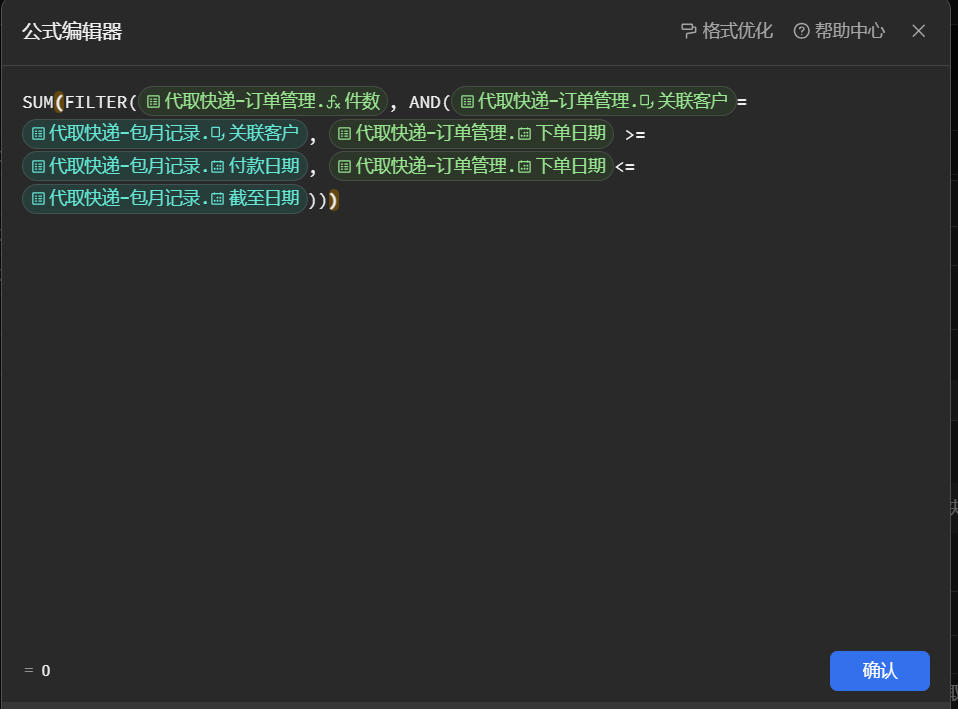Viewport: 958px width, 709px height.
Task: Click the highlighted opening parenthesis after SUM
Action: [x=59, y=101]
